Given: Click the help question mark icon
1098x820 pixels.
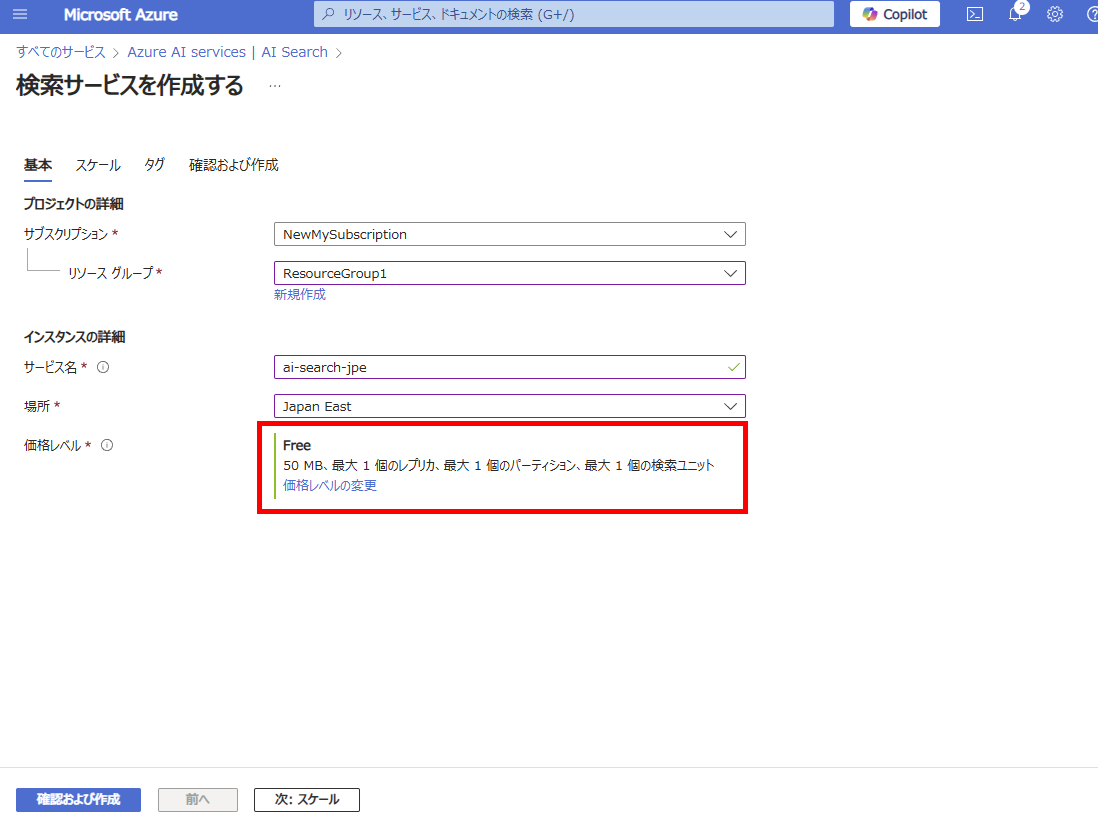Looking at the screenshot, I should click(x=1091, y=15).
